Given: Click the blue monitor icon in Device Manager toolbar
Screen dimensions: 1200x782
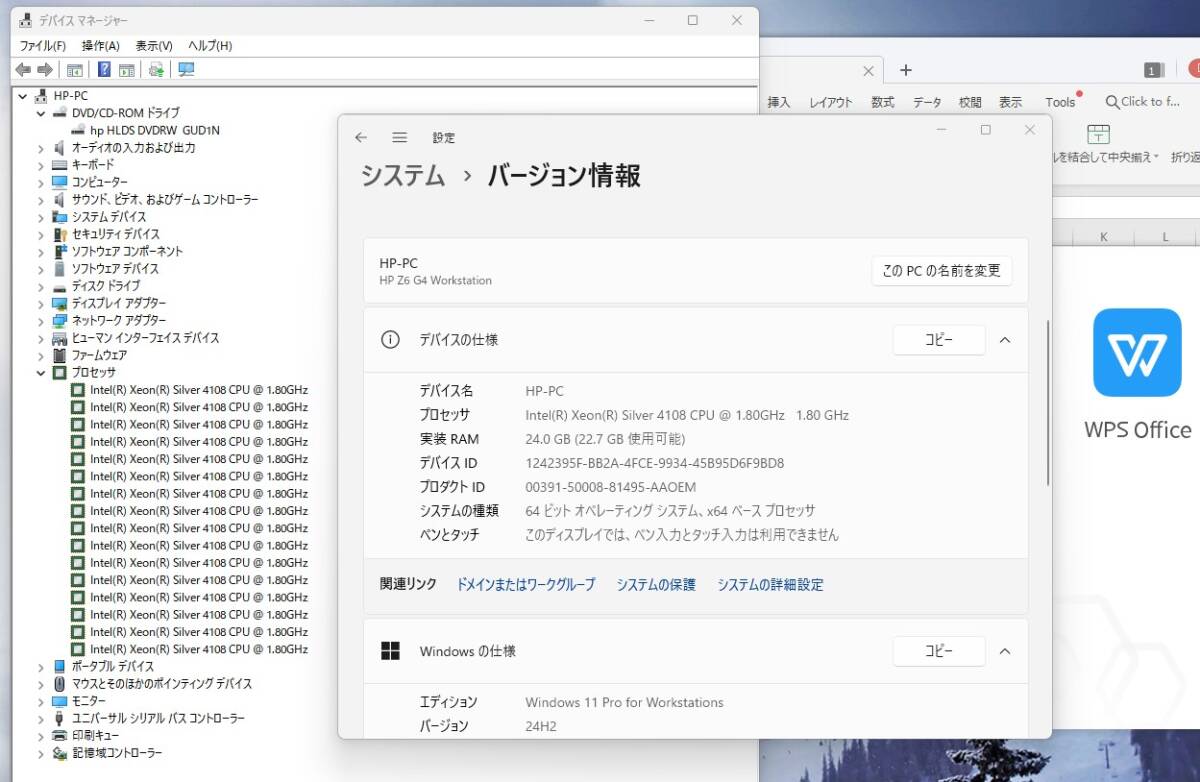Looking at the screenshot, I should [x=186, y=69].
